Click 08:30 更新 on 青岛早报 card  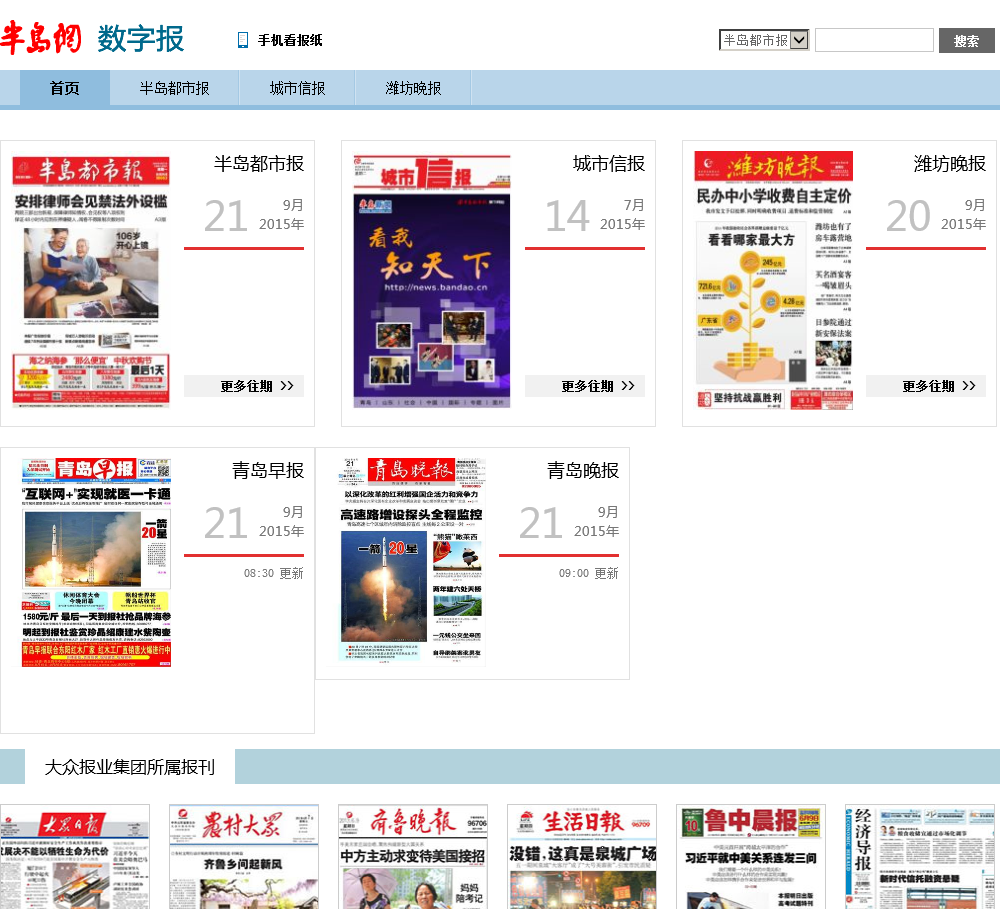coord(274,573)
